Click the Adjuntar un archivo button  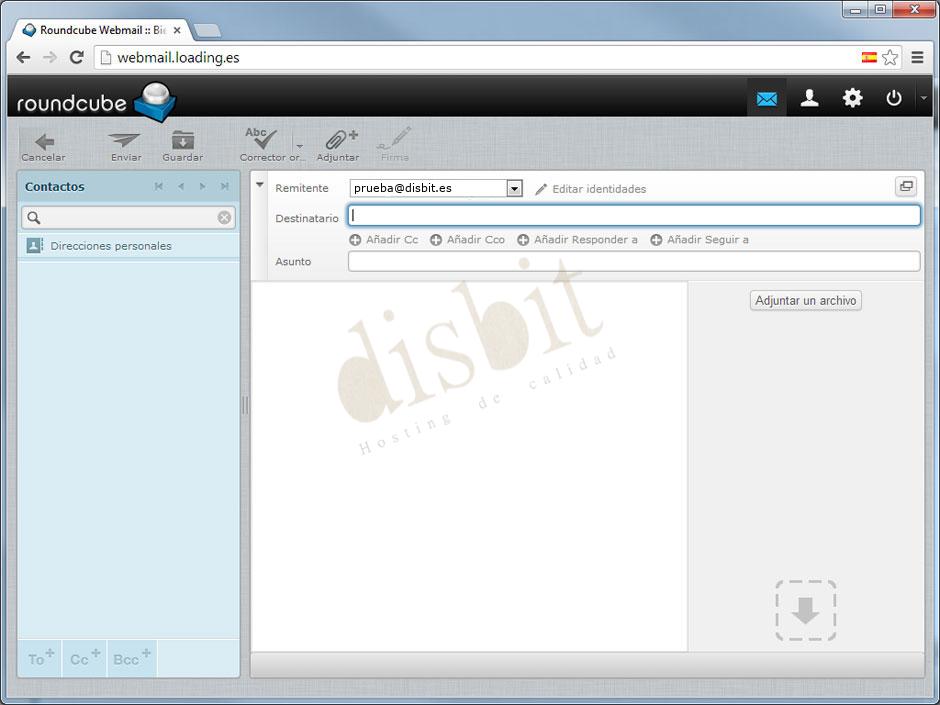[x=805, y=300]
